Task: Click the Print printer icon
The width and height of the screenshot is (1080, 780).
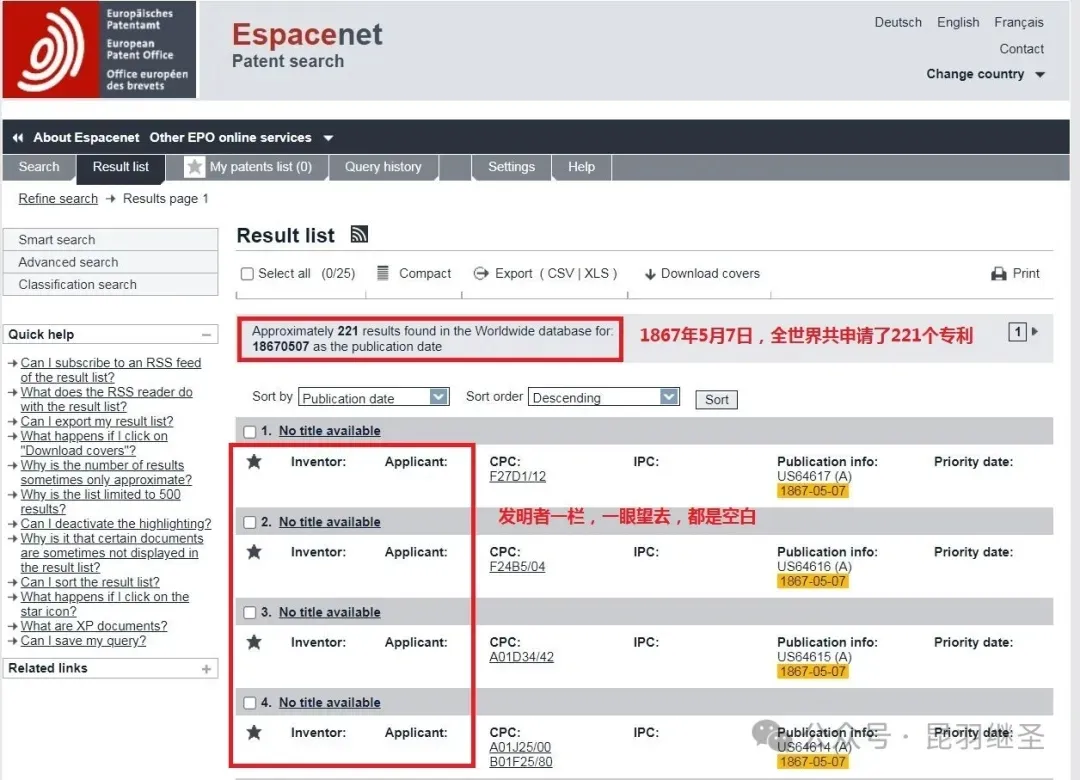Action: pos(998,274)
